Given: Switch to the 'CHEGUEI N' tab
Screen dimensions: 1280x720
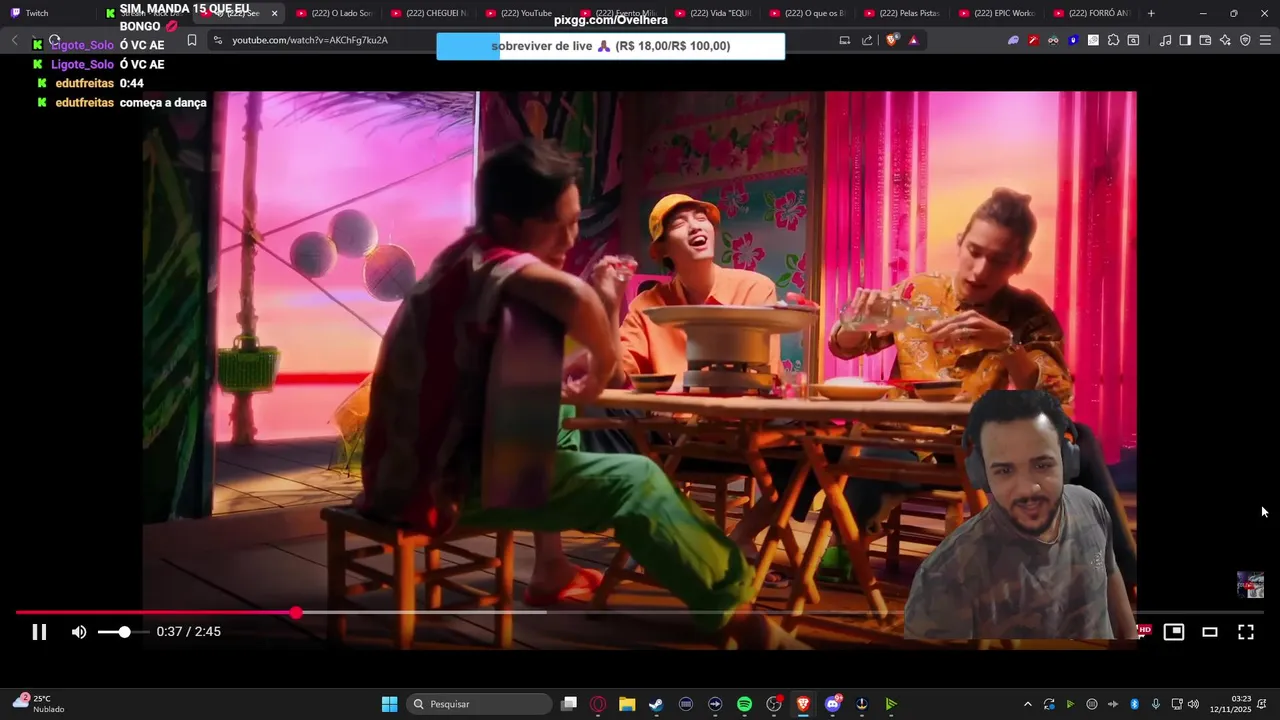Looking at the screenshot, I should pyautogui.click(x=429, y=13).
